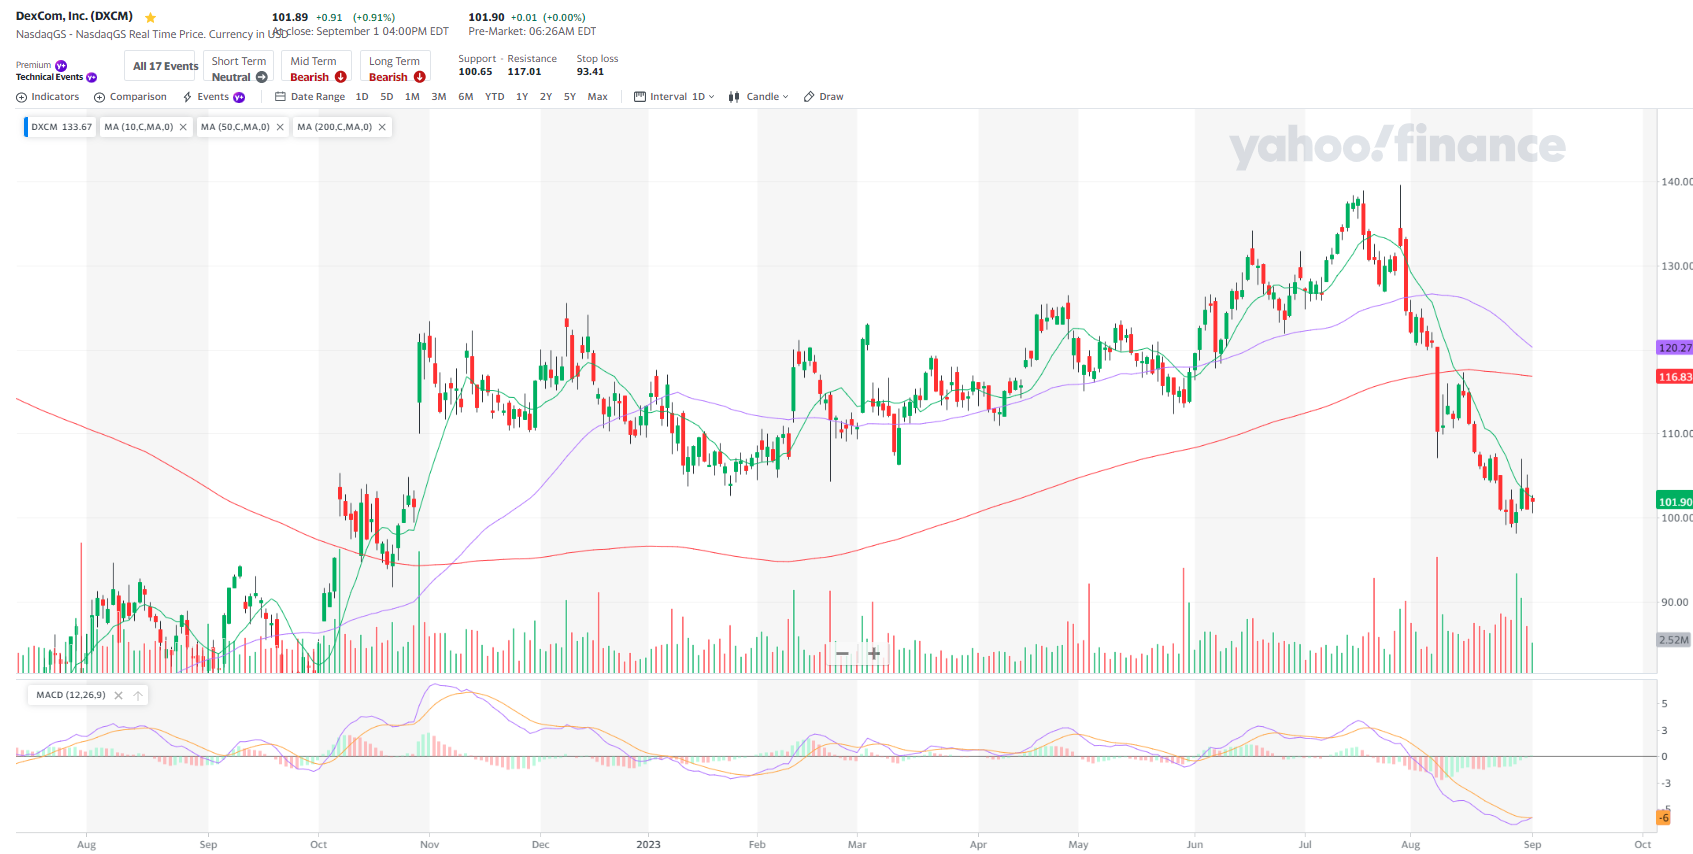Activate the Draw pencil tool
The image size is (1693, 854).
(x=823, y=97)
